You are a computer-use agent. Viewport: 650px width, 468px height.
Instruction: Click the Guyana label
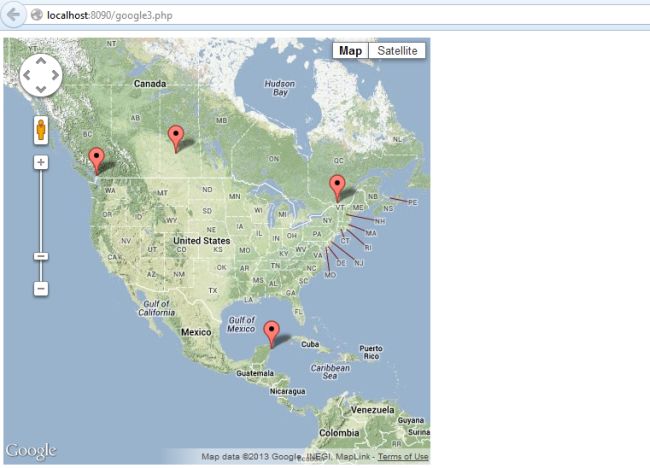(x=410, y=420)
